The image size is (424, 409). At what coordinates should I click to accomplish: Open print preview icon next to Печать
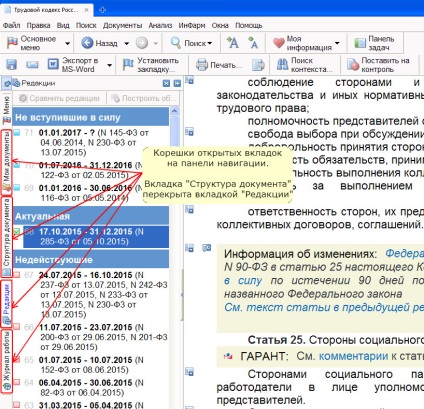coord(258,65)
